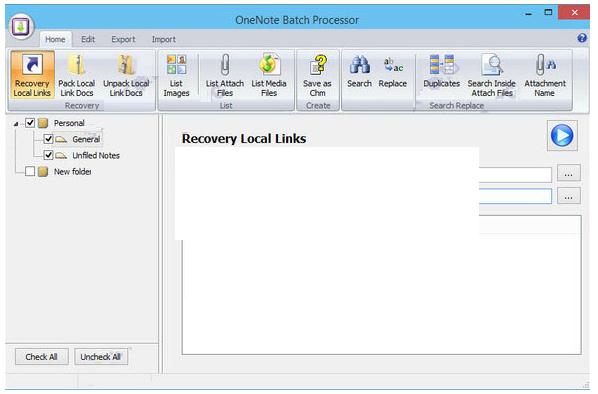Start processing with the blue play button
Viewport: 598px width, 394px height.
tap(562, 135)
